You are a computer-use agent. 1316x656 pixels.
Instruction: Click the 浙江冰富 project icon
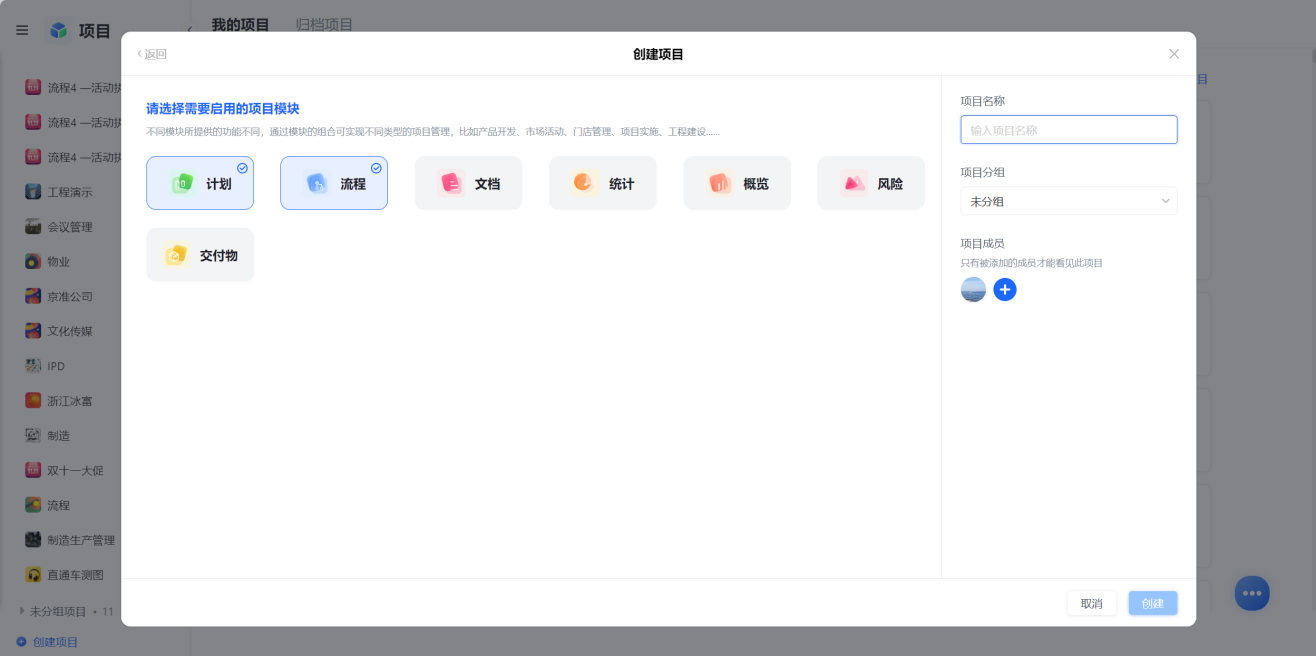pos(33,401)
